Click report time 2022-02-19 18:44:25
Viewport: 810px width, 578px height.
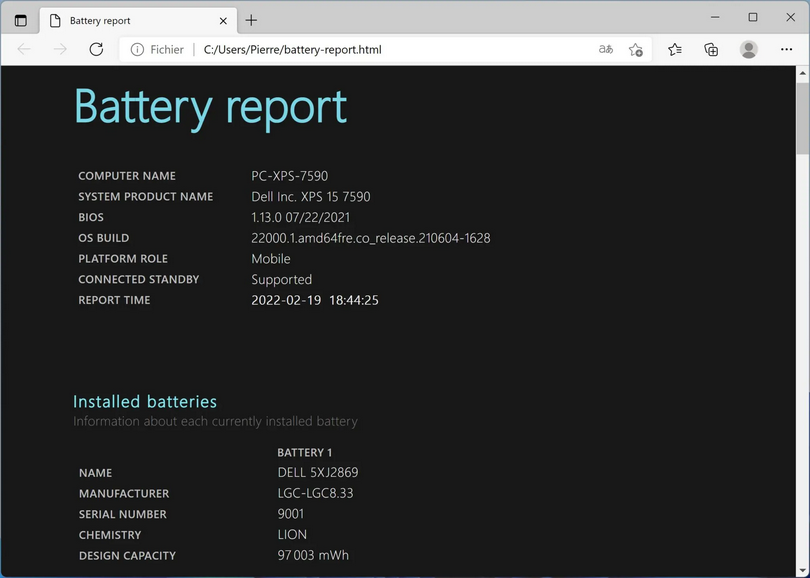(x=315, y=300)
